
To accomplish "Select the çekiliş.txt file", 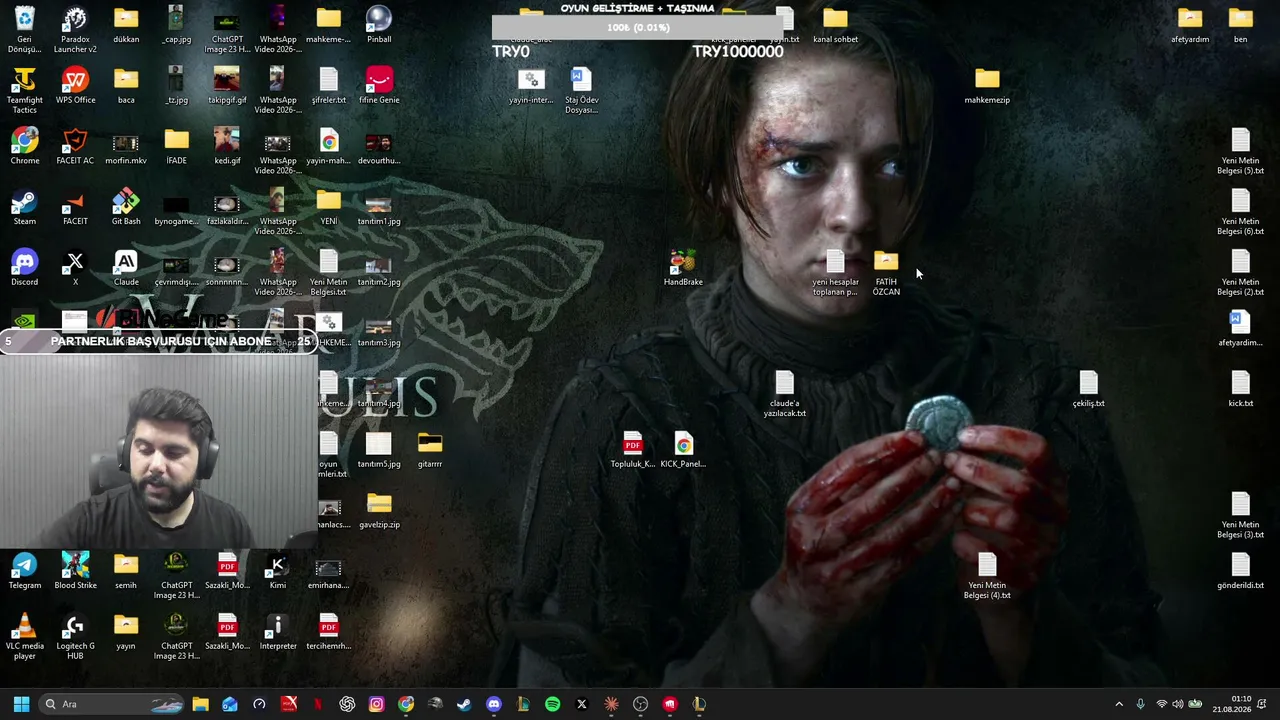I will point(1089,389).
